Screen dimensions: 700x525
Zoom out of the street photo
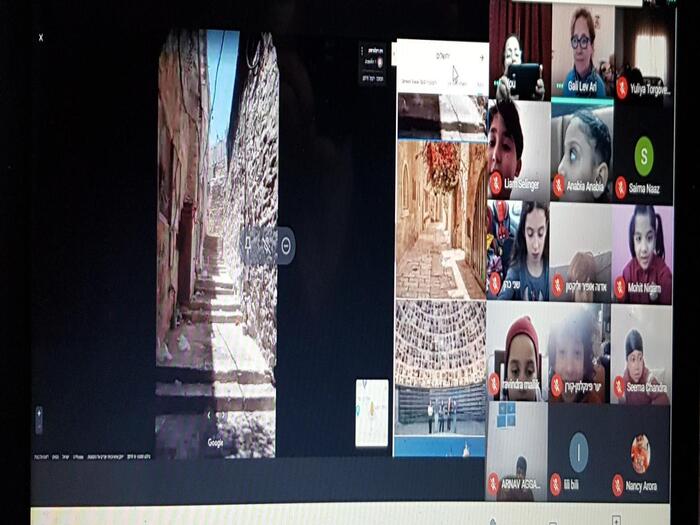[x=39, y=427]
